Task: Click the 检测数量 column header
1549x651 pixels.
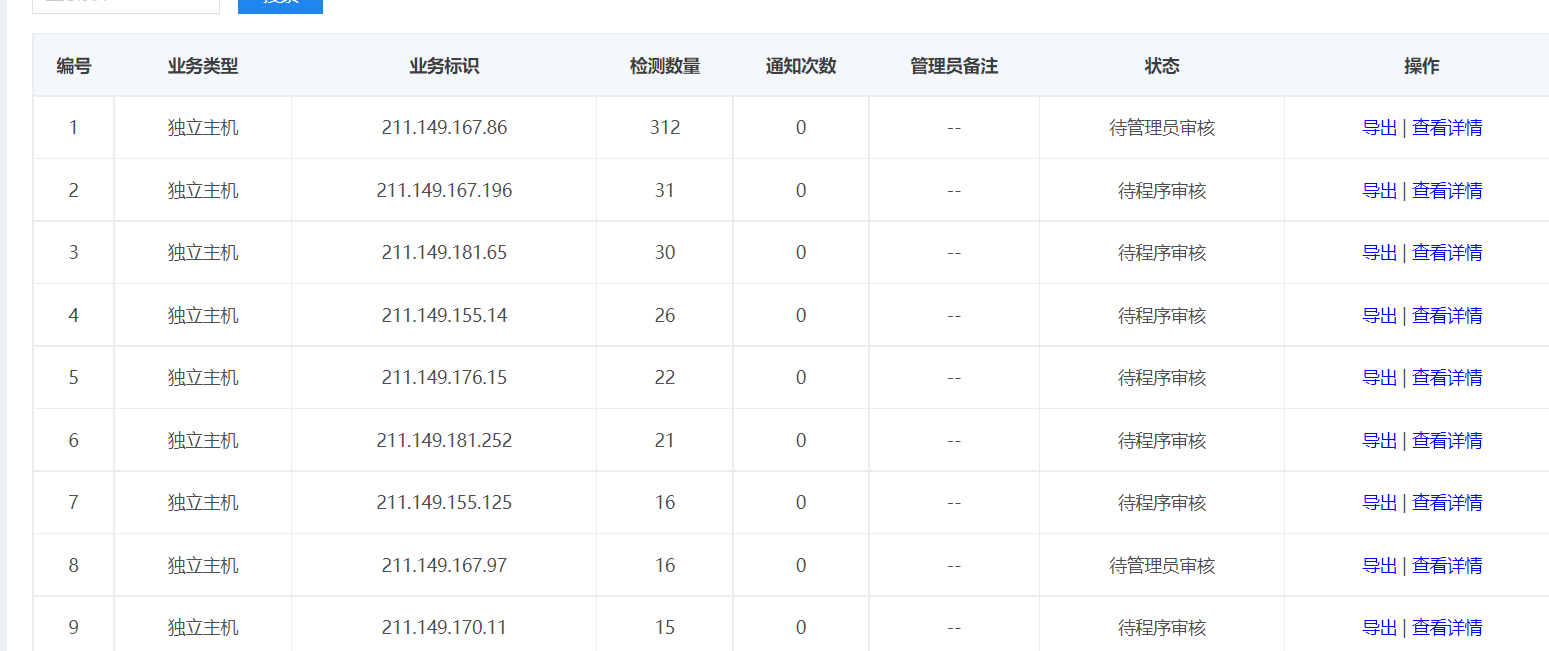Action: (664, 66)
